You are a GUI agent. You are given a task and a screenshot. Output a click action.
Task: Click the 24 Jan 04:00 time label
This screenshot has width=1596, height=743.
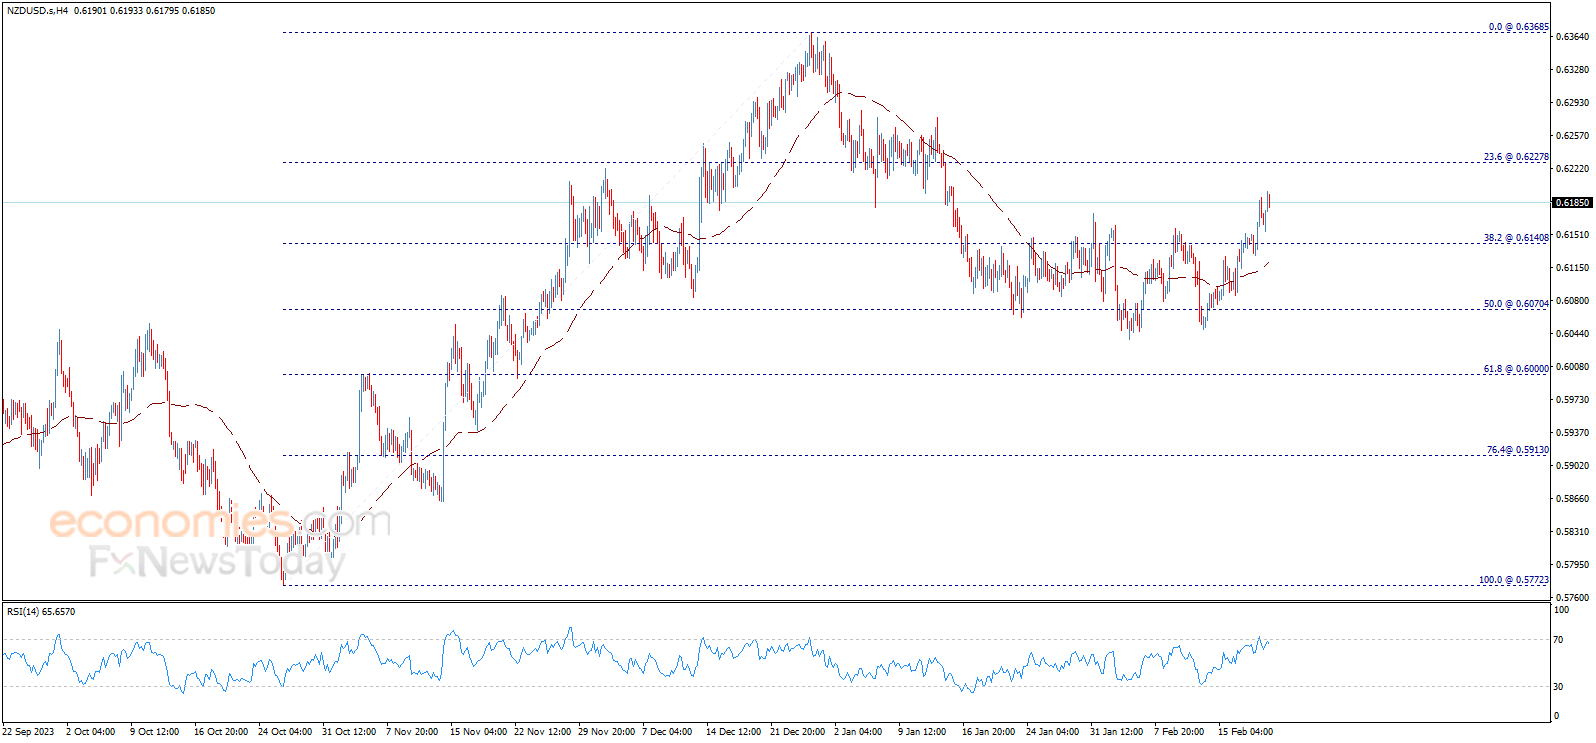1053,732
